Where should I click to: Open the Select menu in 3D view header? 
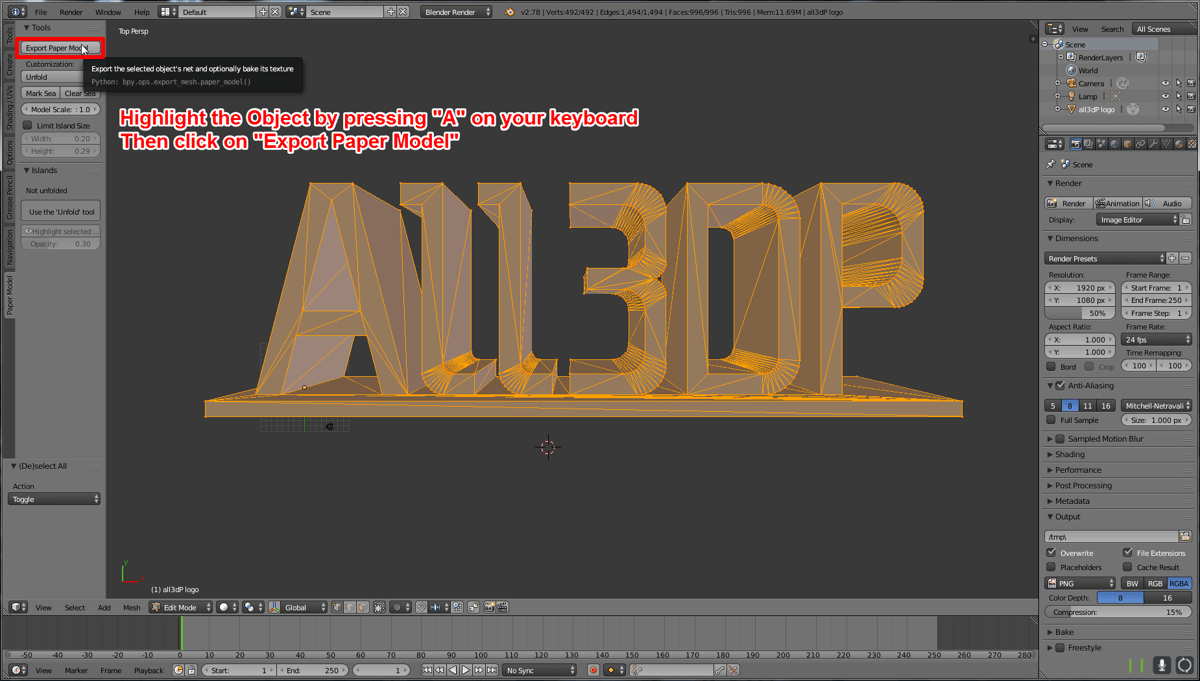(75, 607)
